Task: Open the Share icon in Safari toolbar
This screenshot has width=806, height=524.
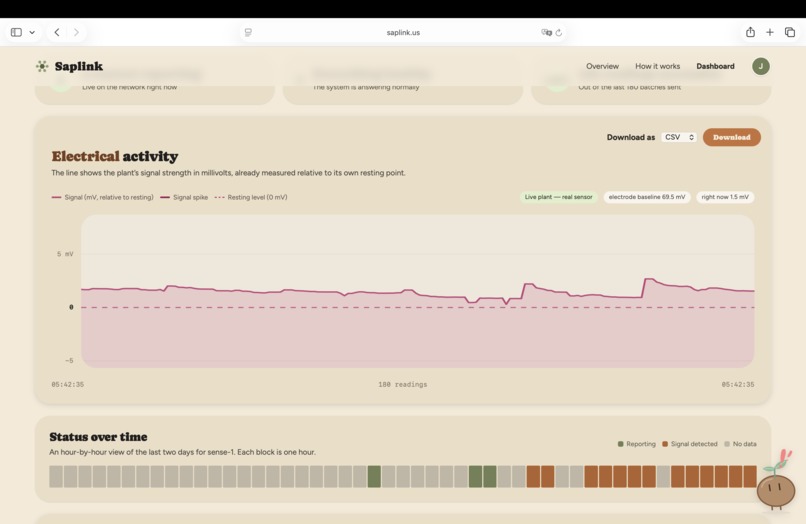Action: [750, 32]
